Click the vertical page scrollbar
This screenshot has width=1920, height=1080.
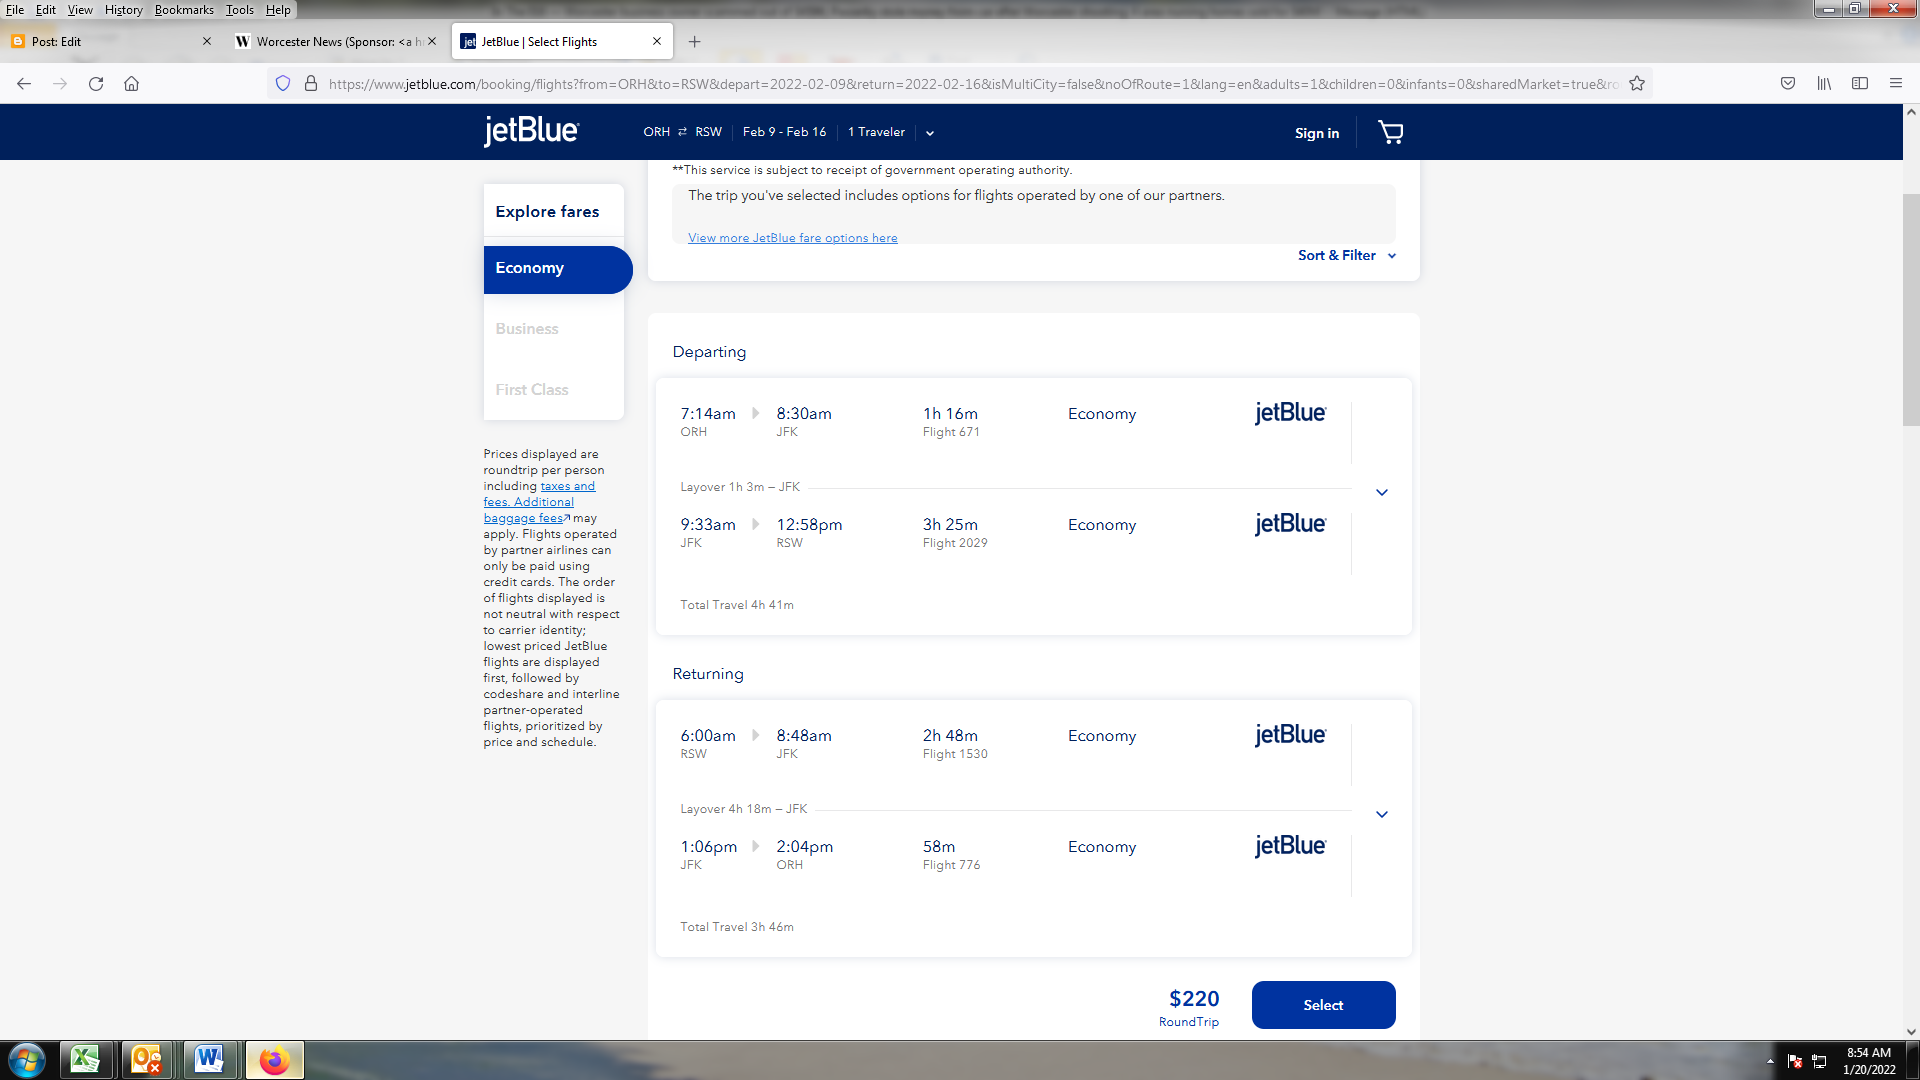point(1911,310)
